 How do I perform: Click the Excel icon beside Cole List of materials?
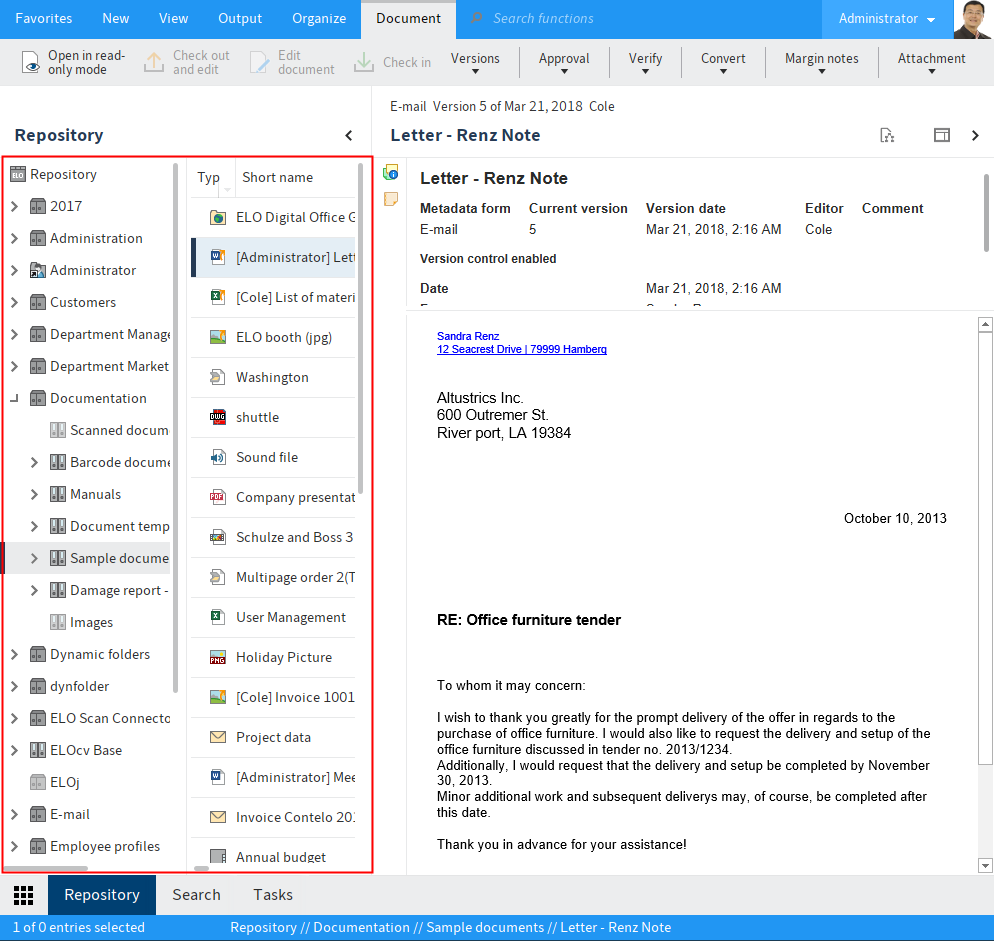point(217,297)
